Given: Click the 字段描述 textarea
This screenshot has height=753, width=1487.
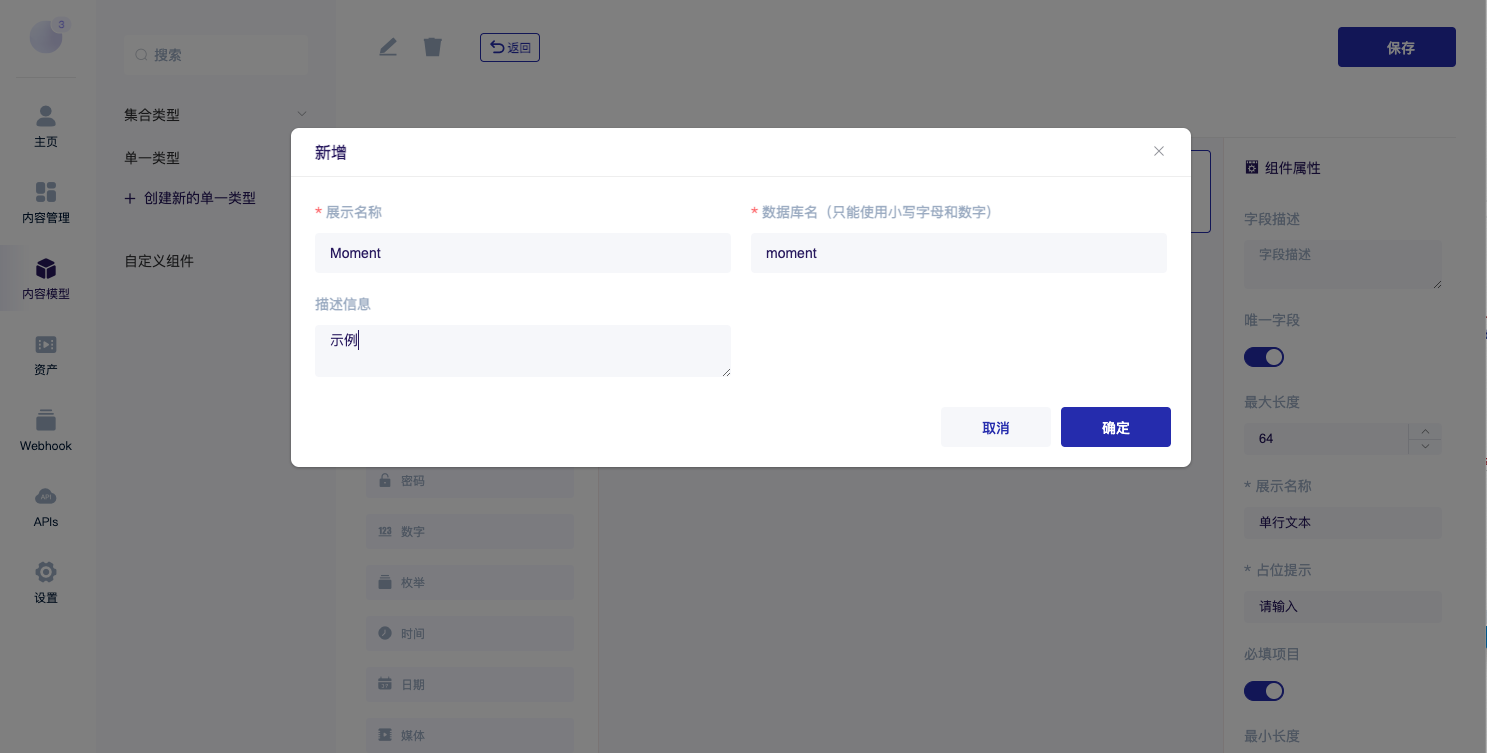Looking at the screenshot, I should point(1343,265).
